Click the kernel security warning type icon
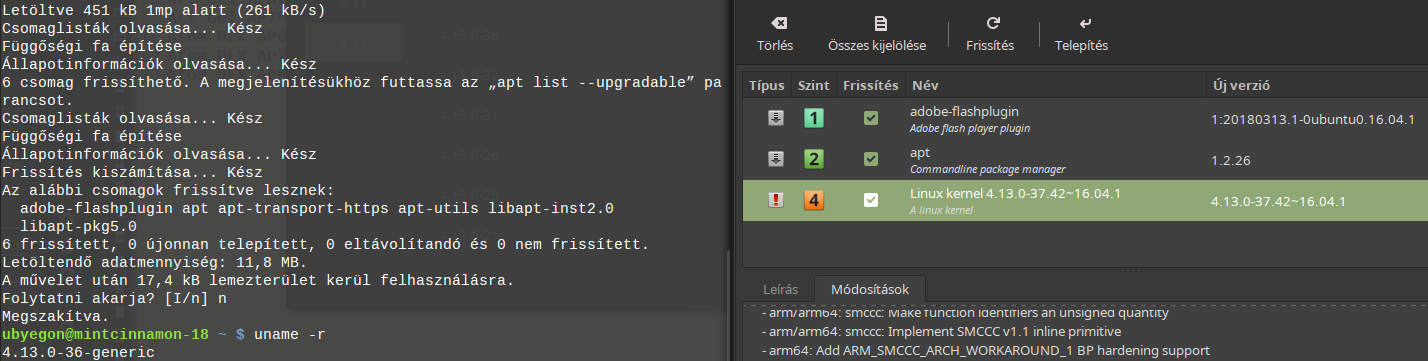Image resolution: width=1428 pixels, height=361 pixels. 775,200
